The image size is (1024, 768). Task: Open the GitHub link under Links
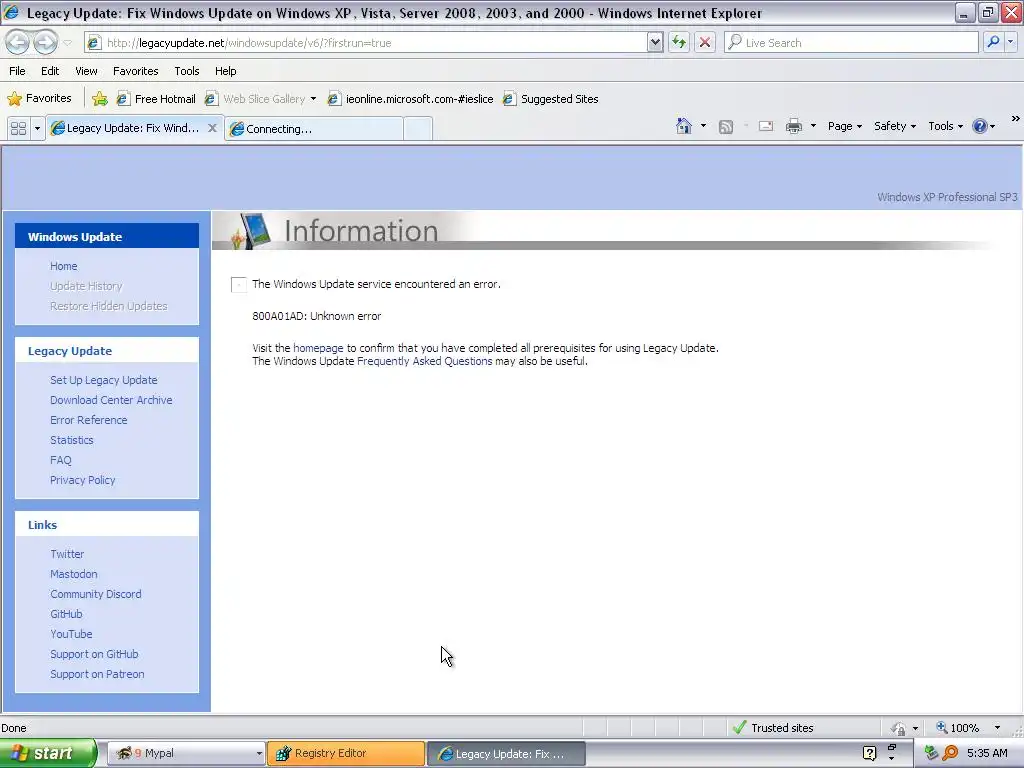pyautogui.click(x=66, y=615)
